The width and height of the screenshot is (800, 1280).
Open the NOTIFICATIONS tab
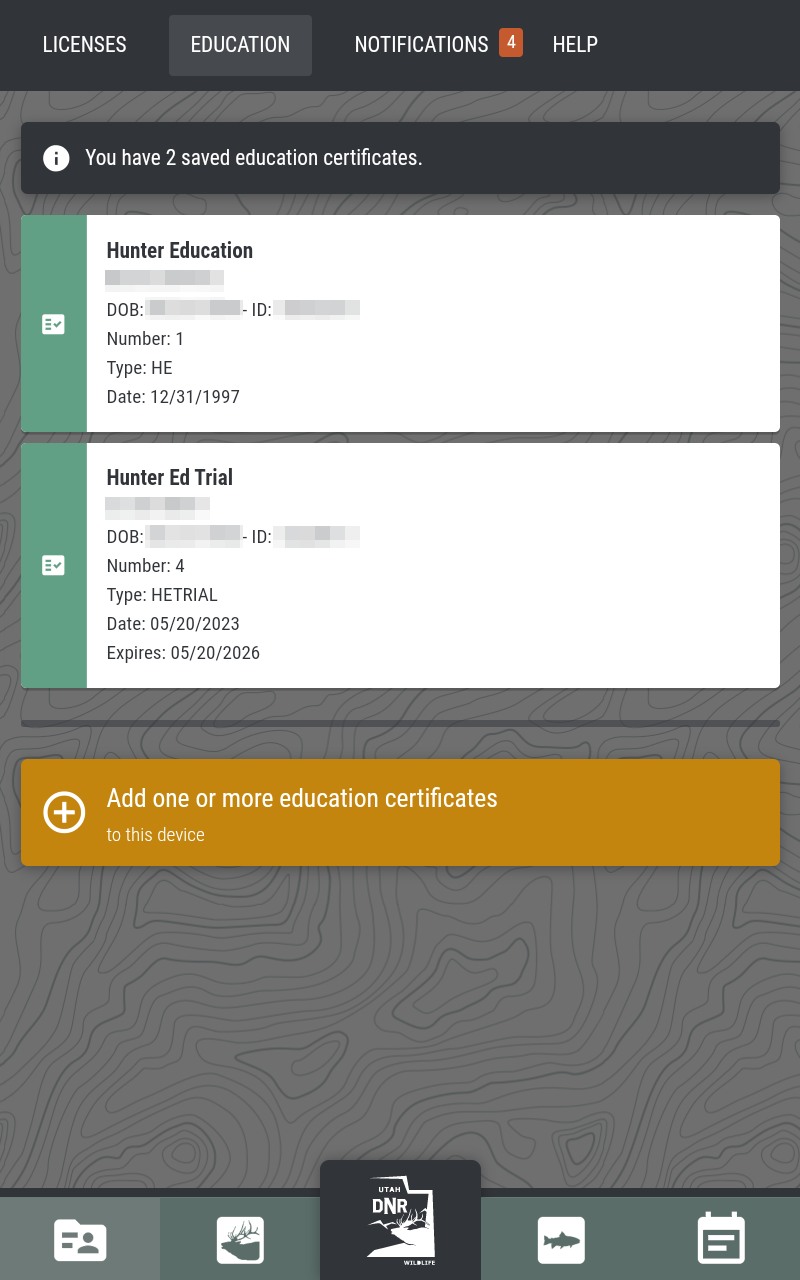pyautogui.click(x=421, y=45)
